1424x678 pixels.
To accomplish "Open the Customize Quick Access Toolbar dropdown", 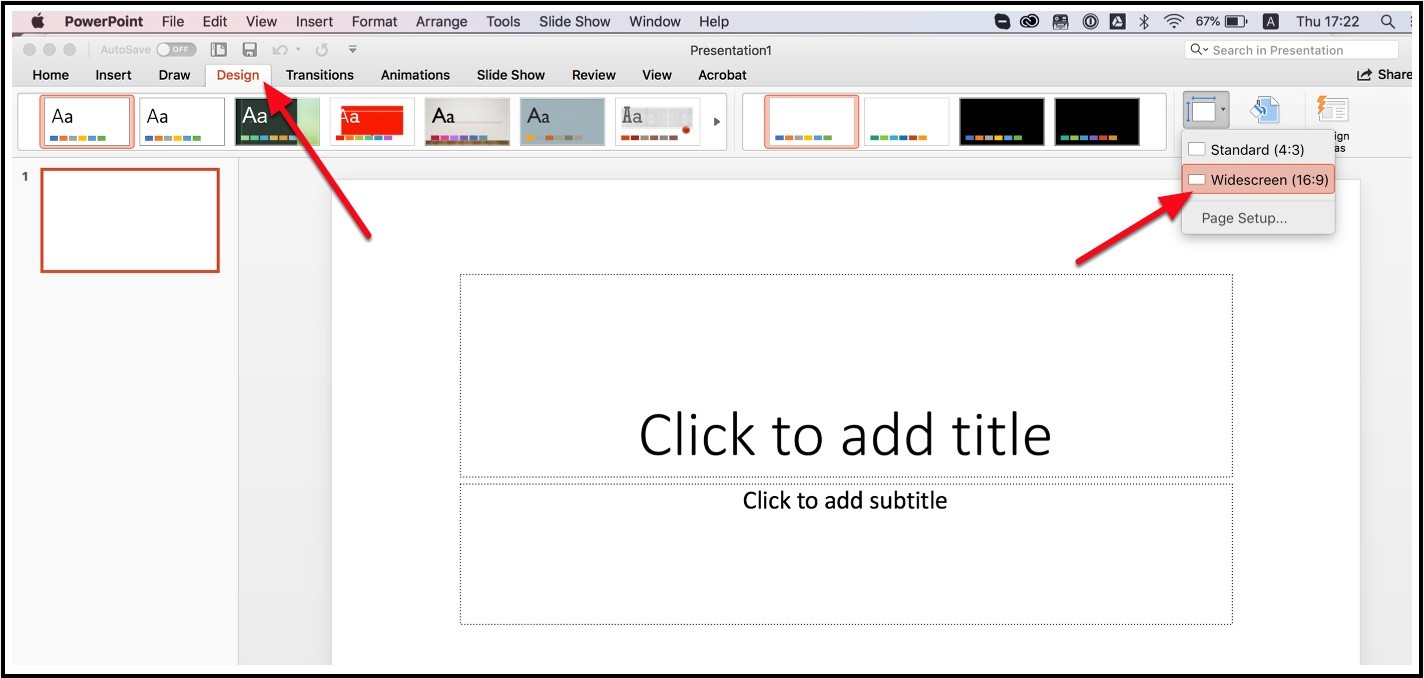I will tap(352, 50).
